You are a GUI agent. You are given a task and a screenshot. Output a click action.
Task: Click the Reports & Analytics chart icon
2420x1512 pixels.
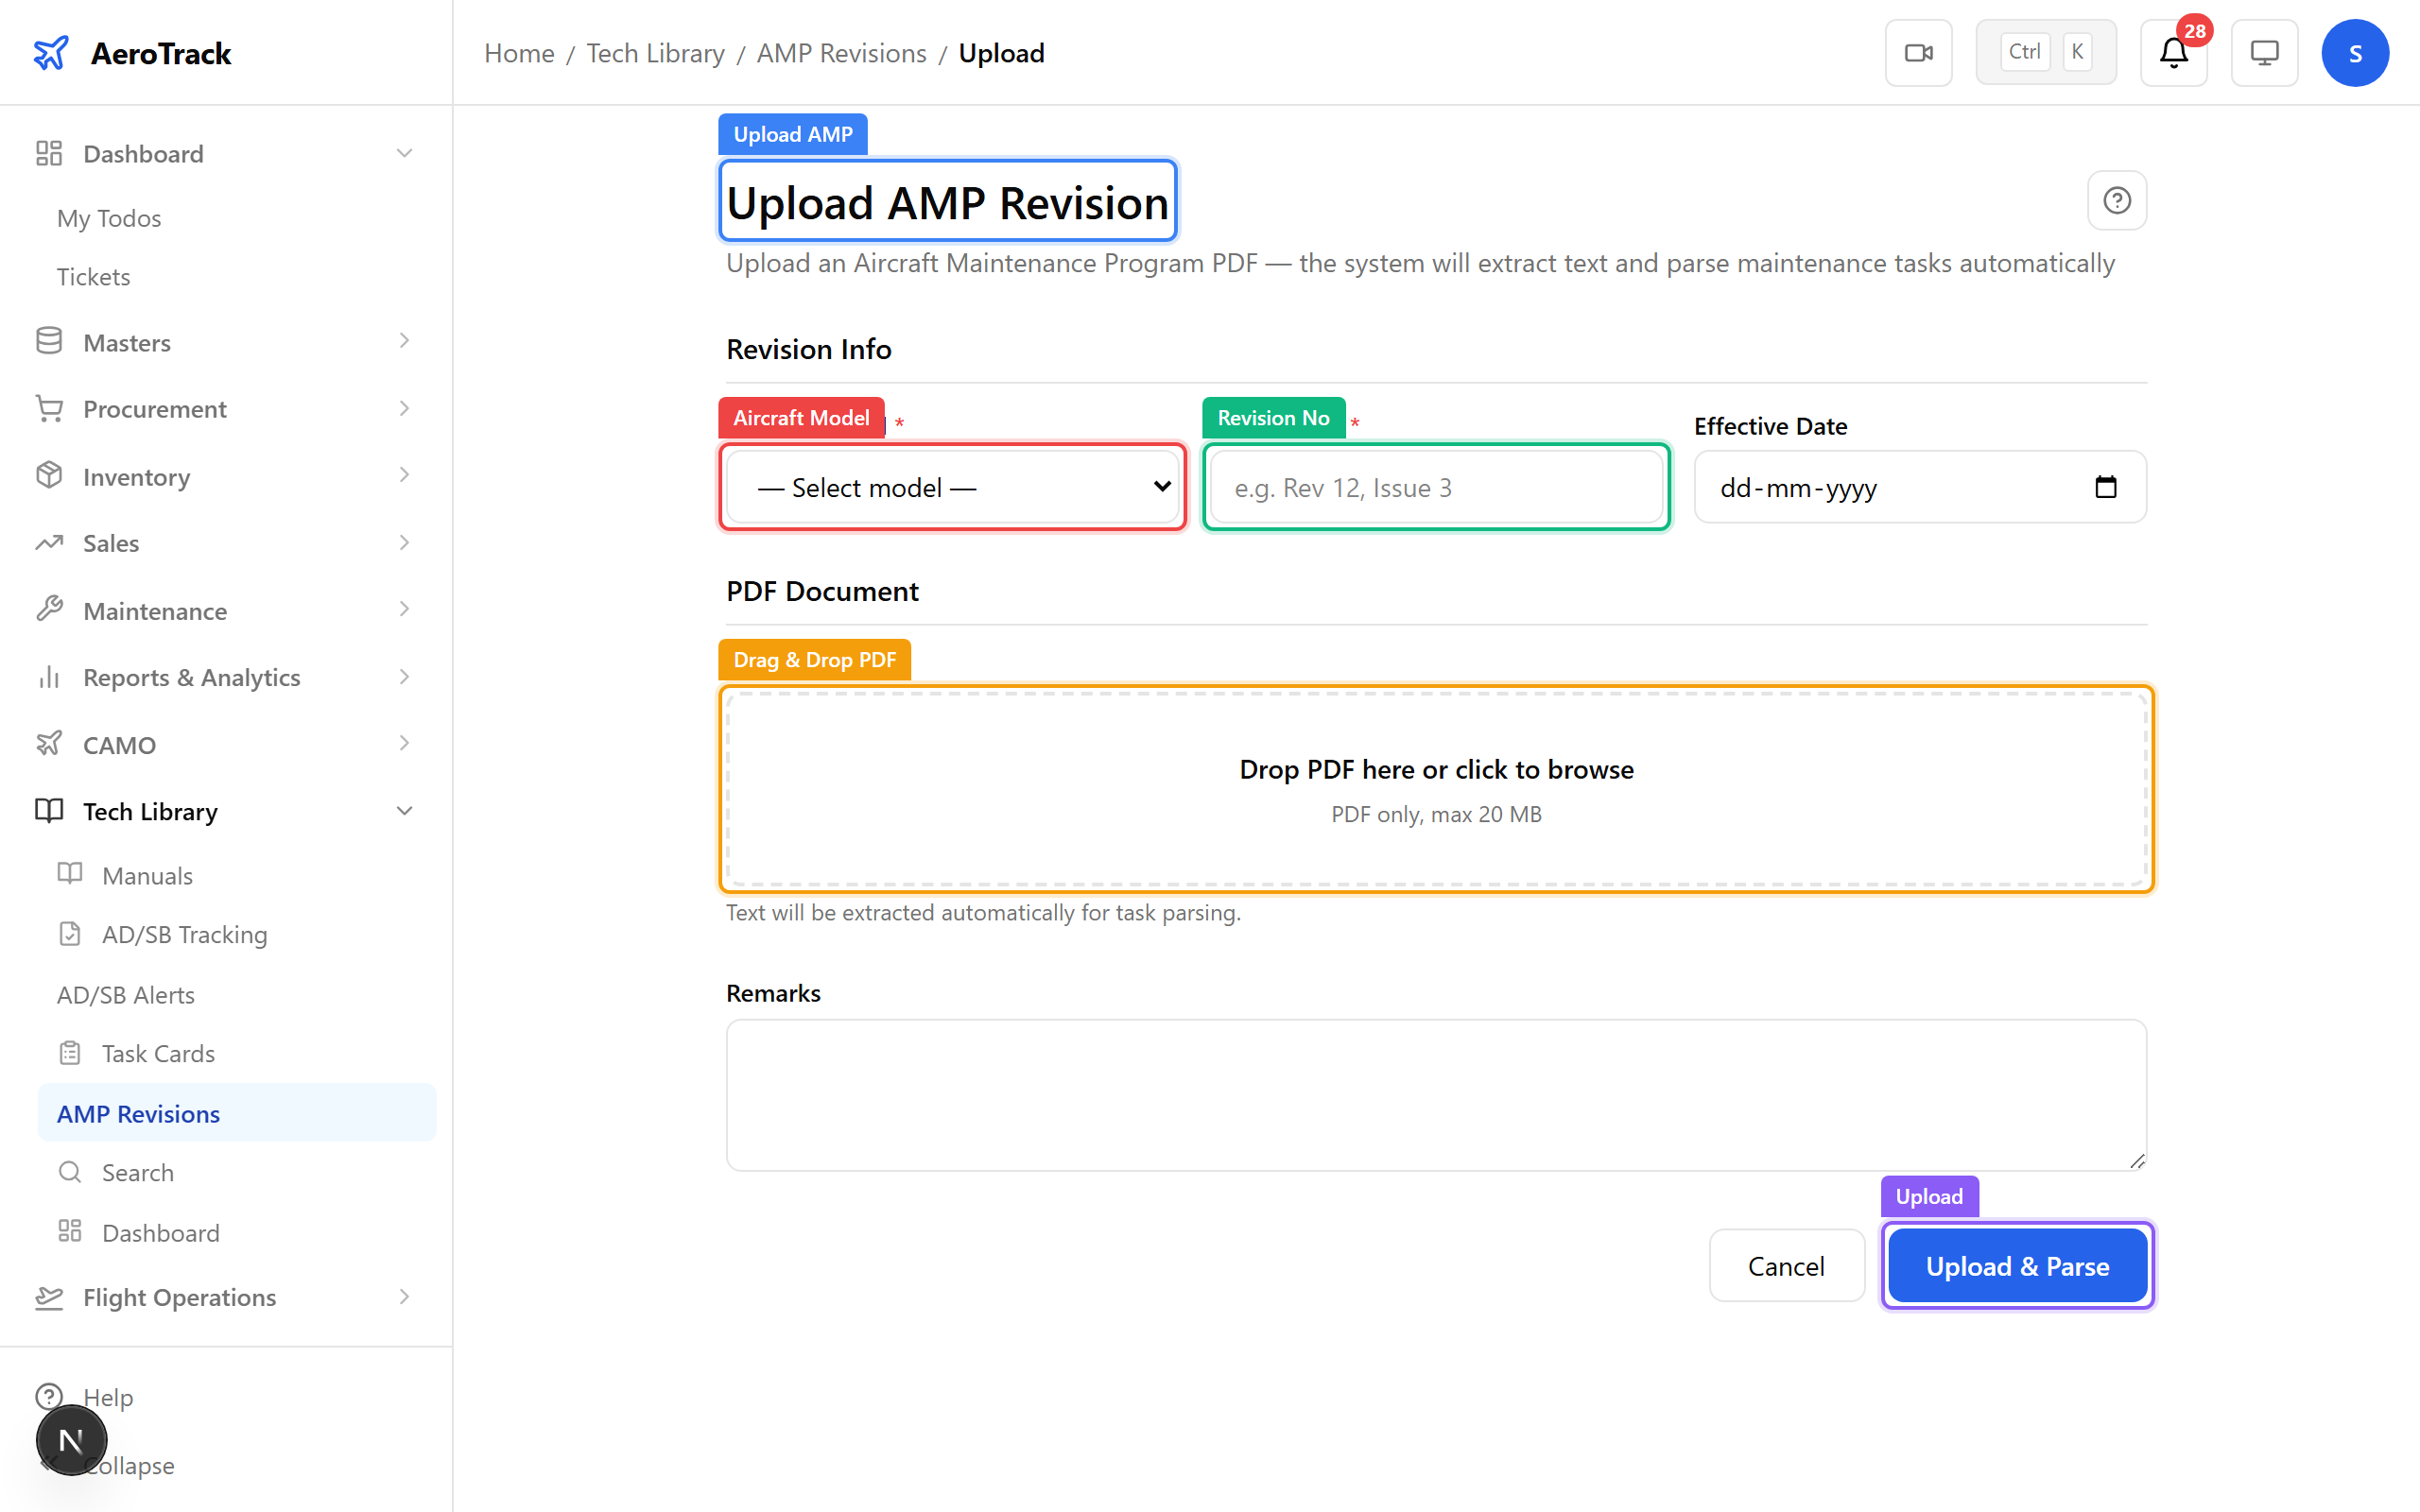coord(50,677)
